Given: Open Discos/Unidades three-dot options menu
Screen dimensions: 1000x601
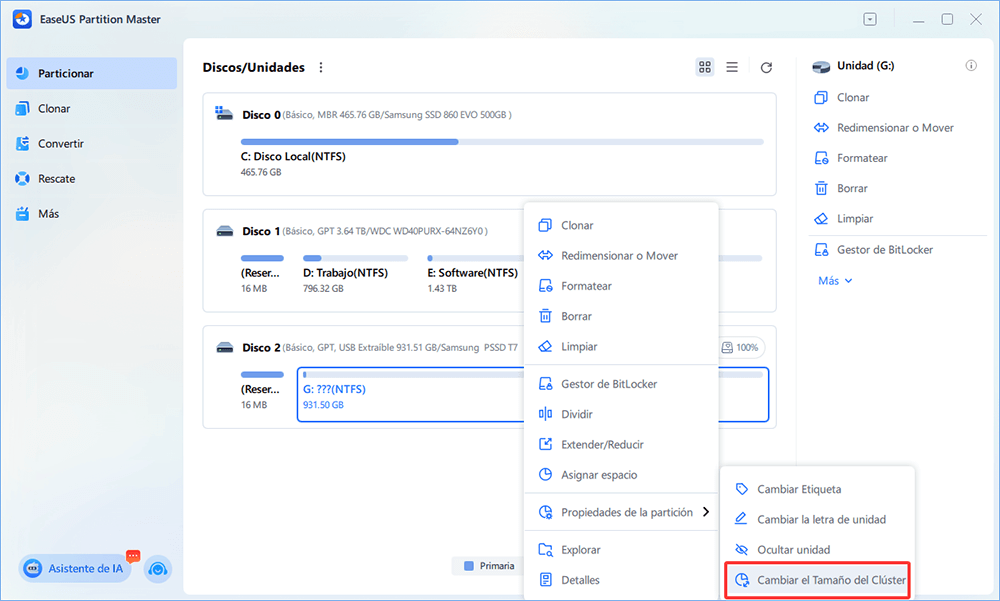Looking at the screenshot, I should click(321, 68).
